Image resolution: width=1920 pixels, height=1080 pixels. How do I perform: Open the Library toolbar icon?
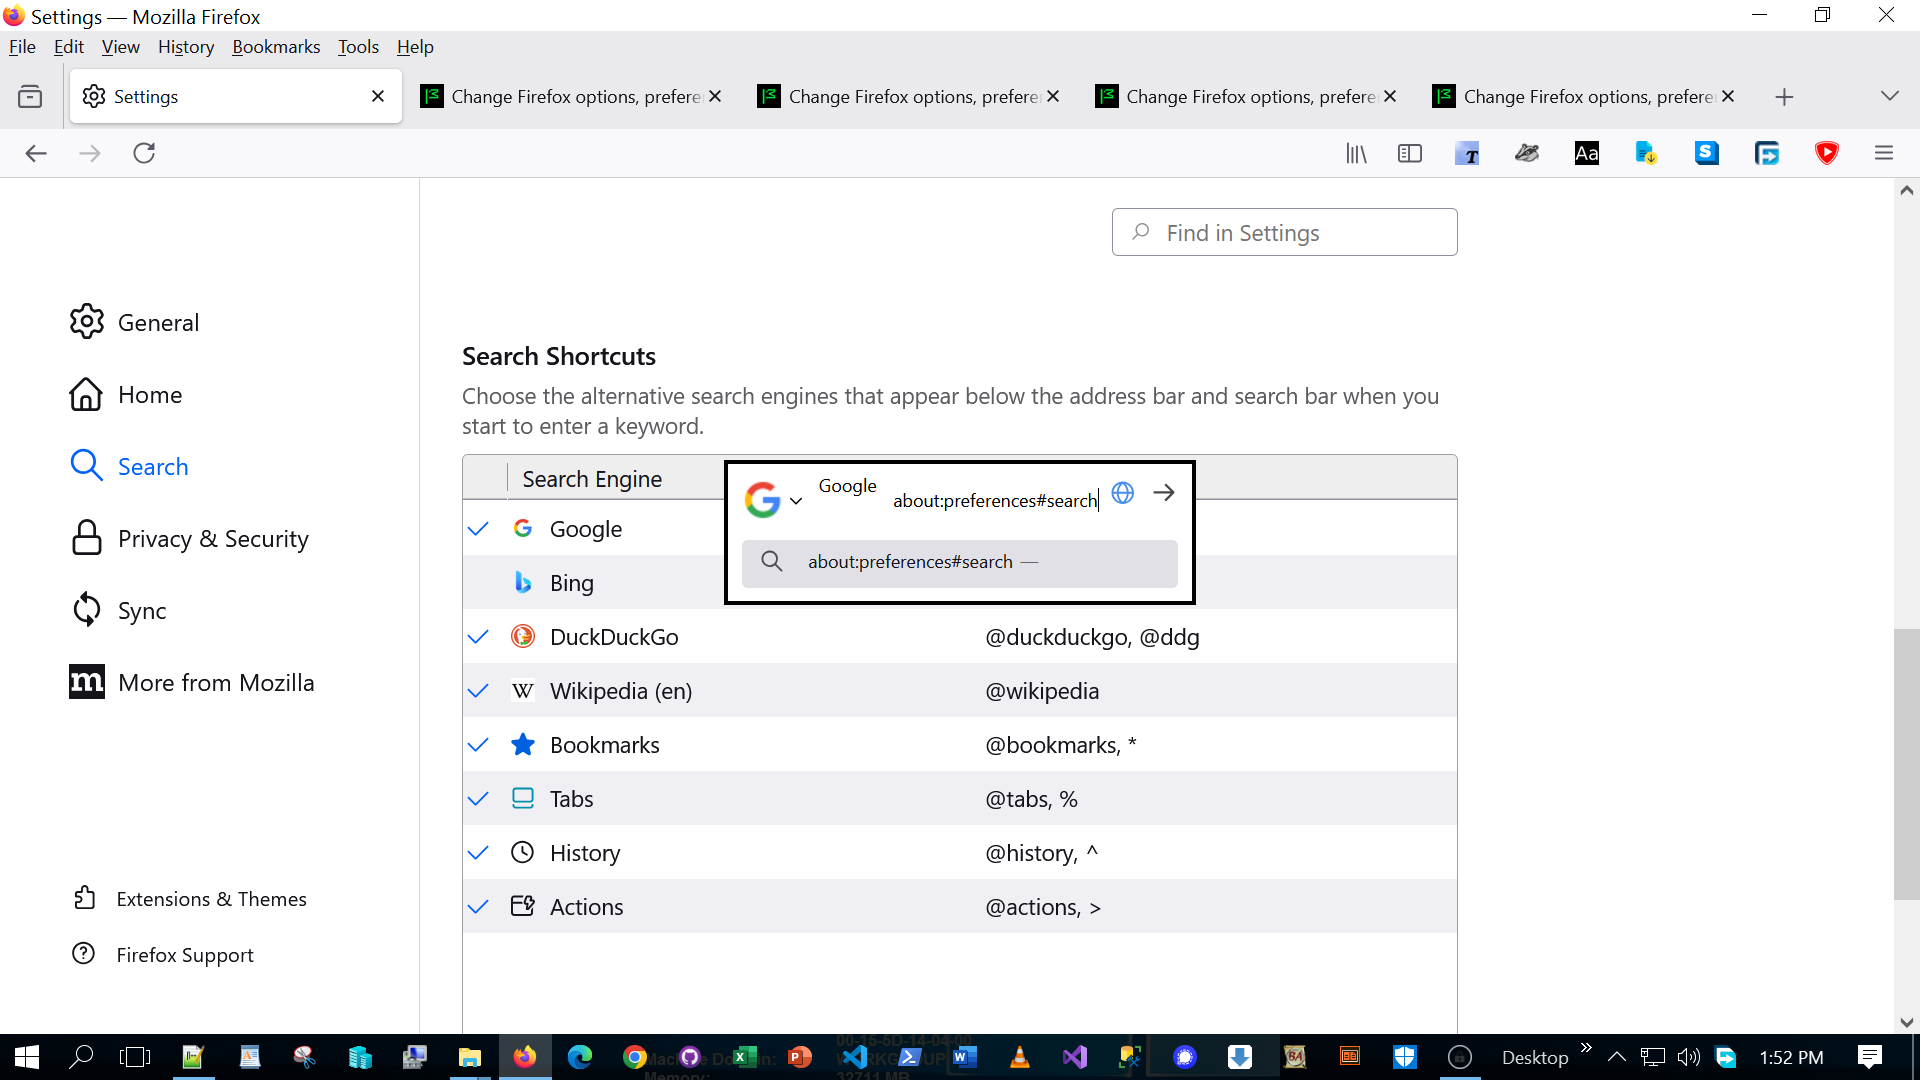[1356, 153]
